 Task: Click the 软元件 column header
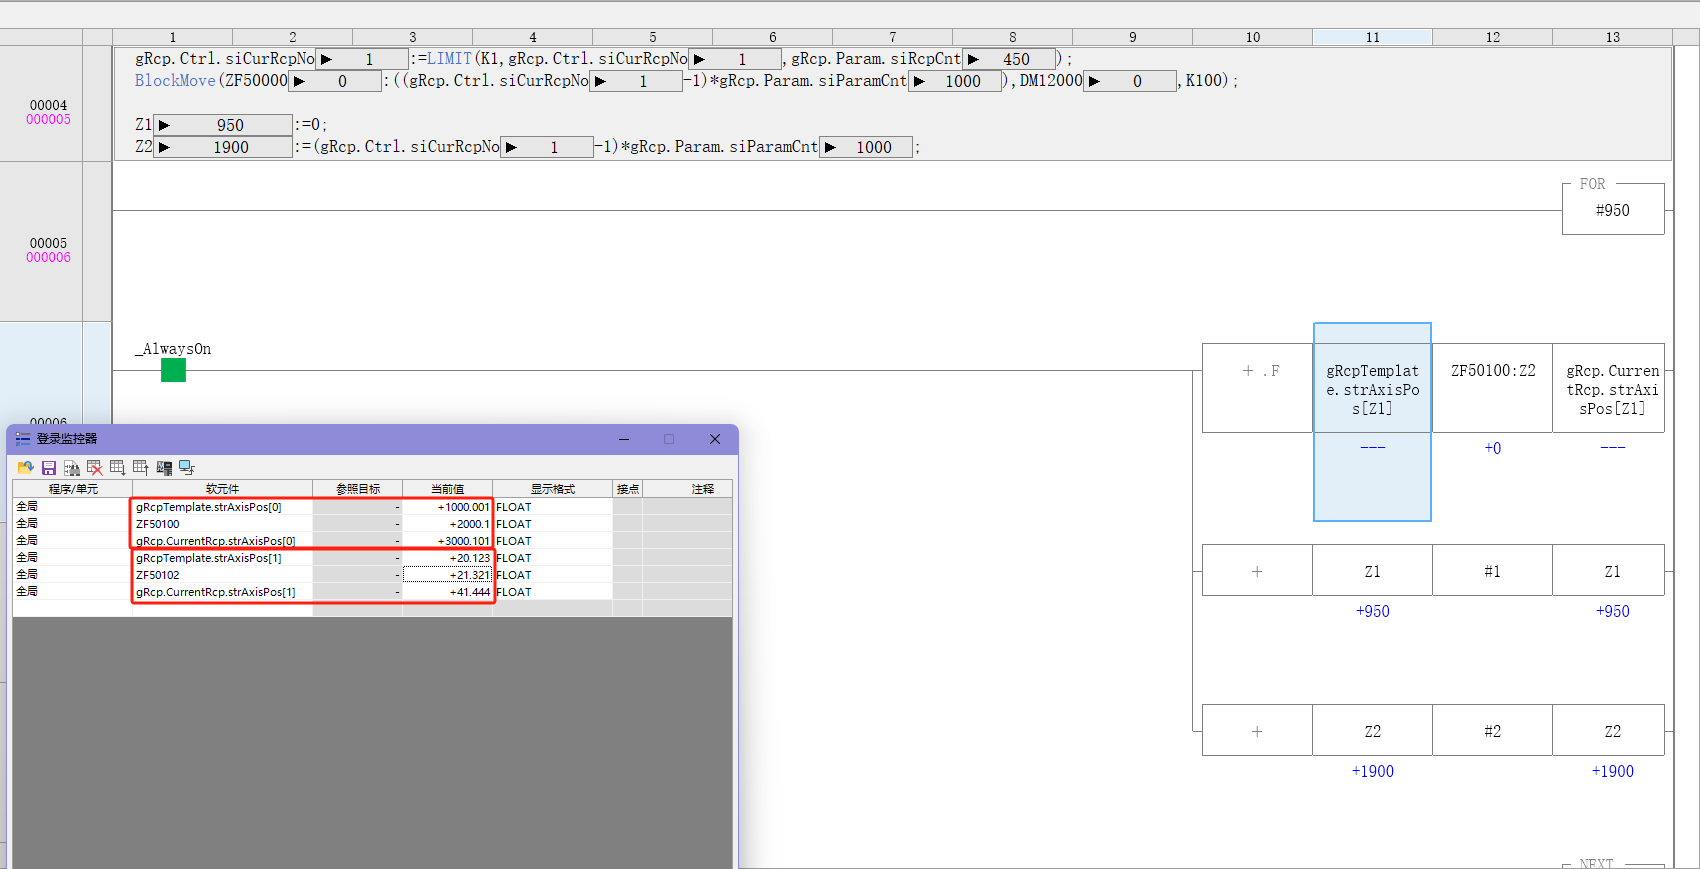(222, 489)
